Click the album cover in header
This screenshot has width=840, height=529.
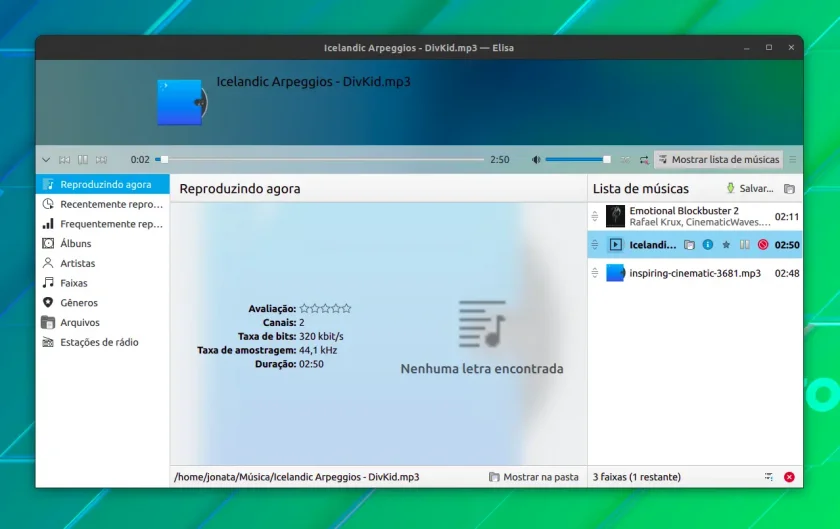pyautogui.click(x=182, y=102)
